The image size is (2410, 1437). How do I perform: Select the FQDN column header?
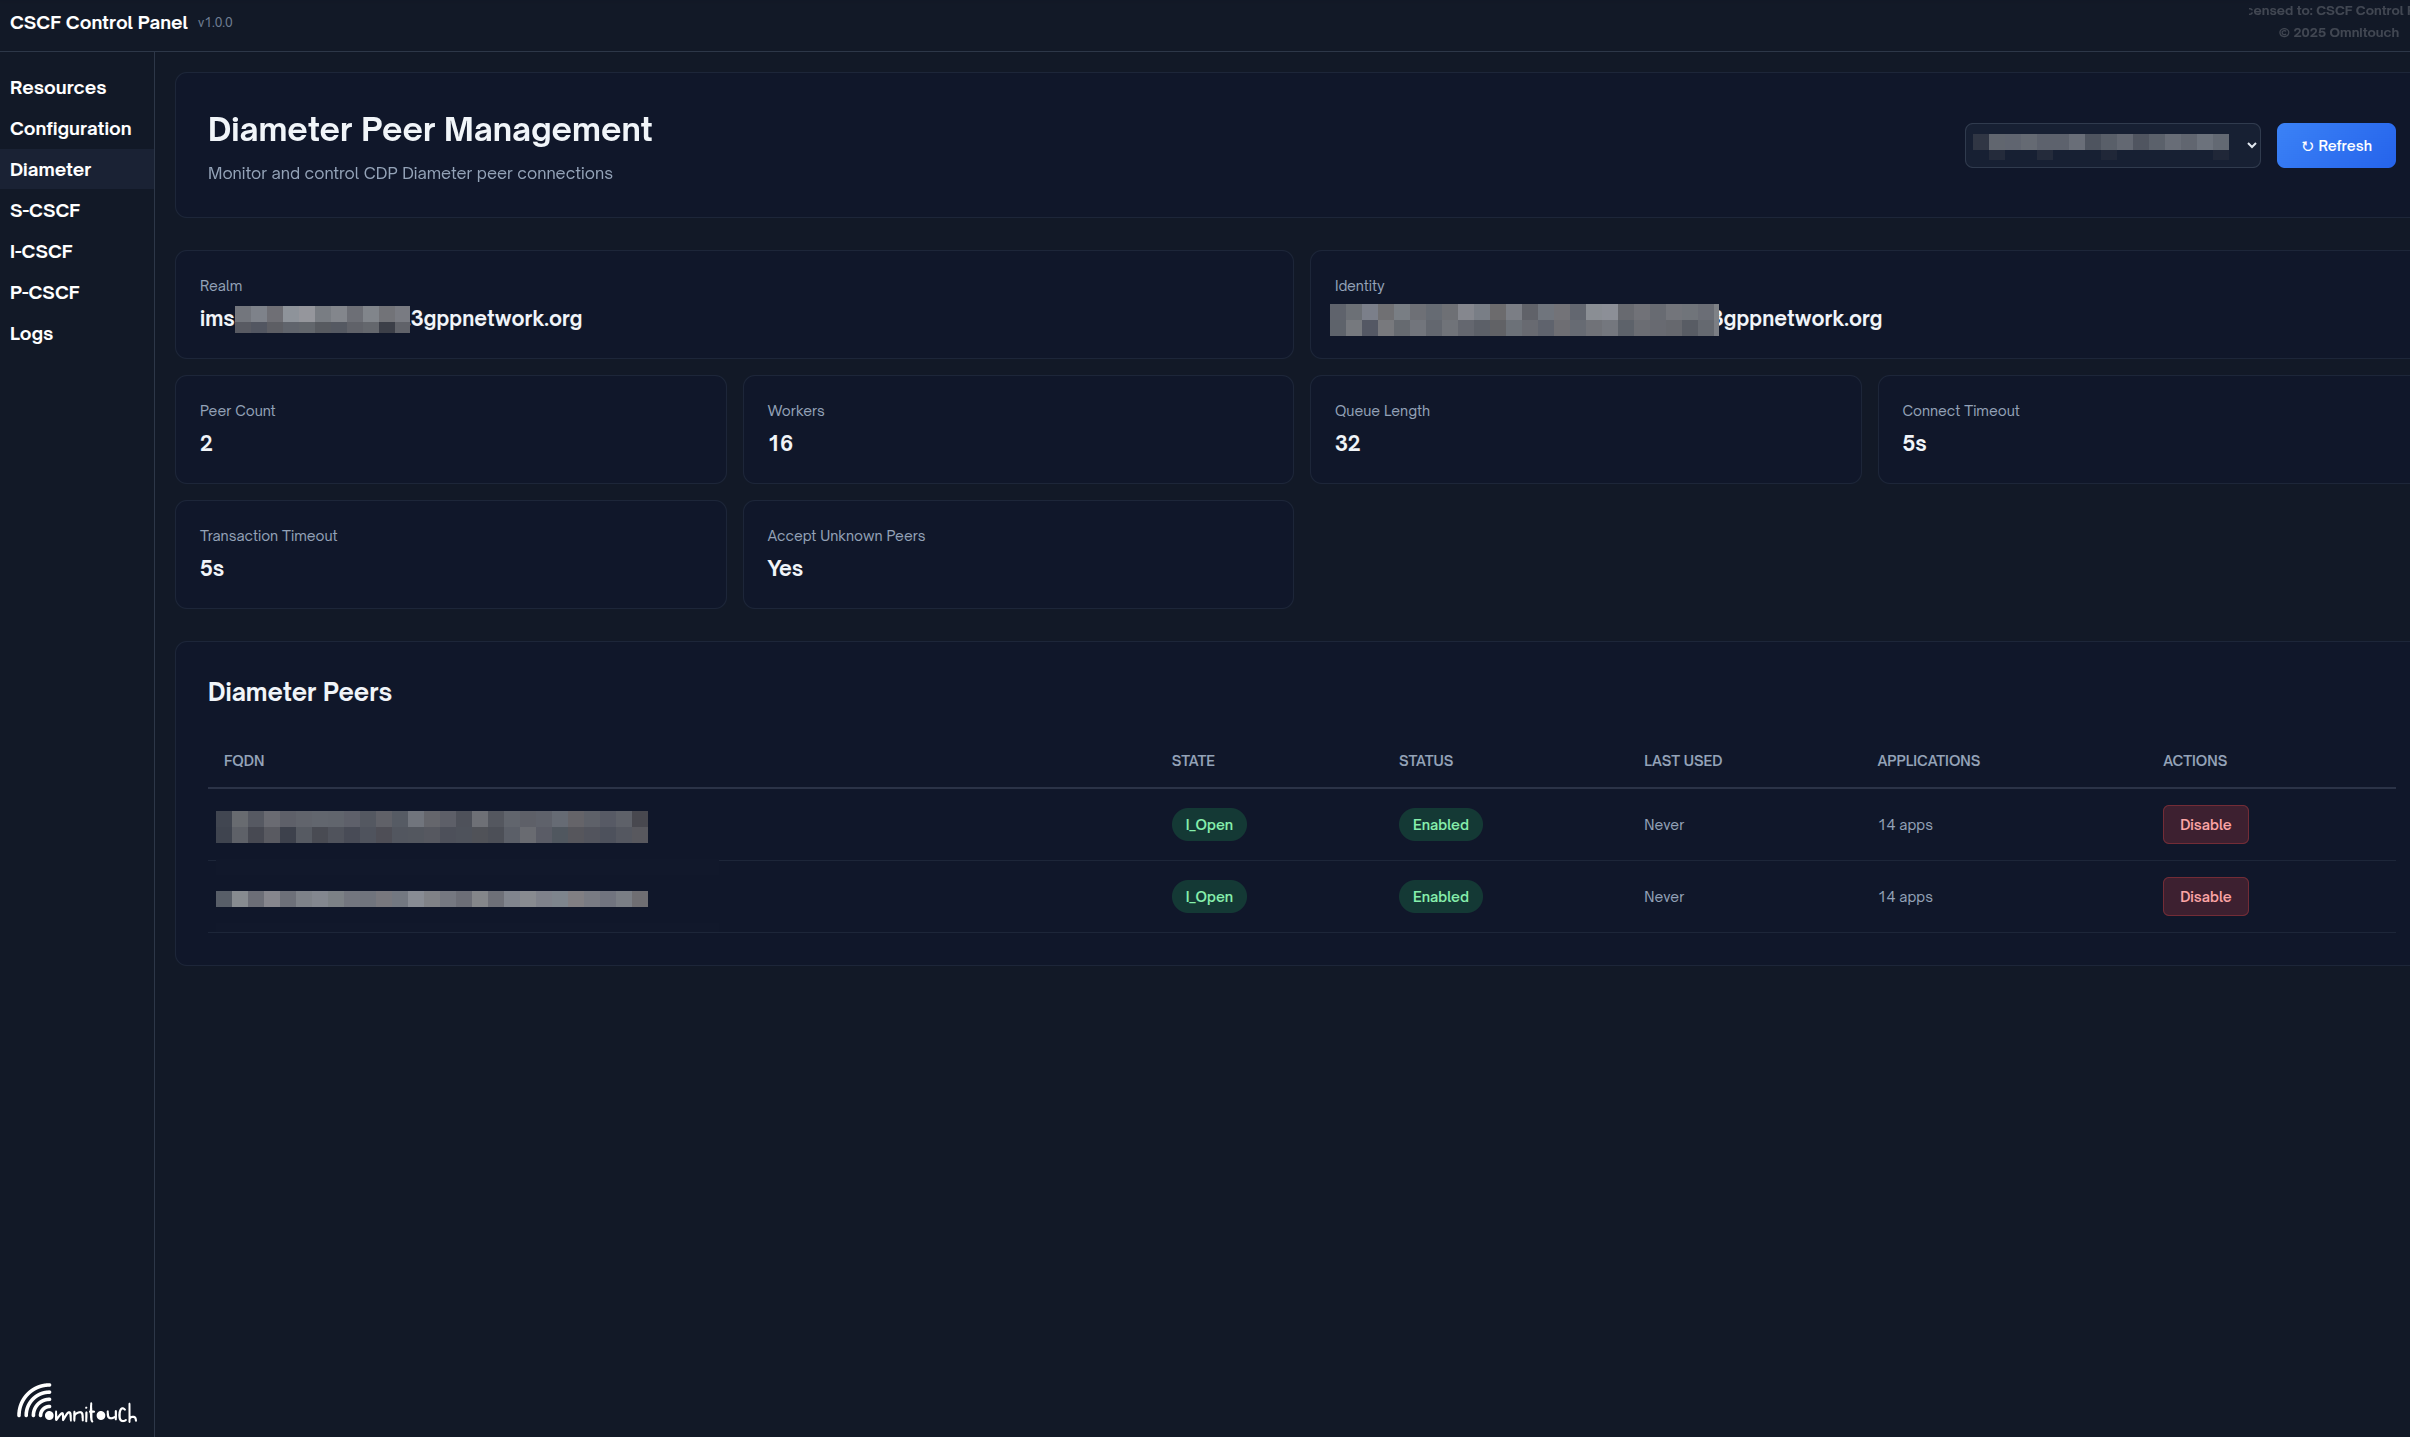pyautogui.click(x=243, y=760)
